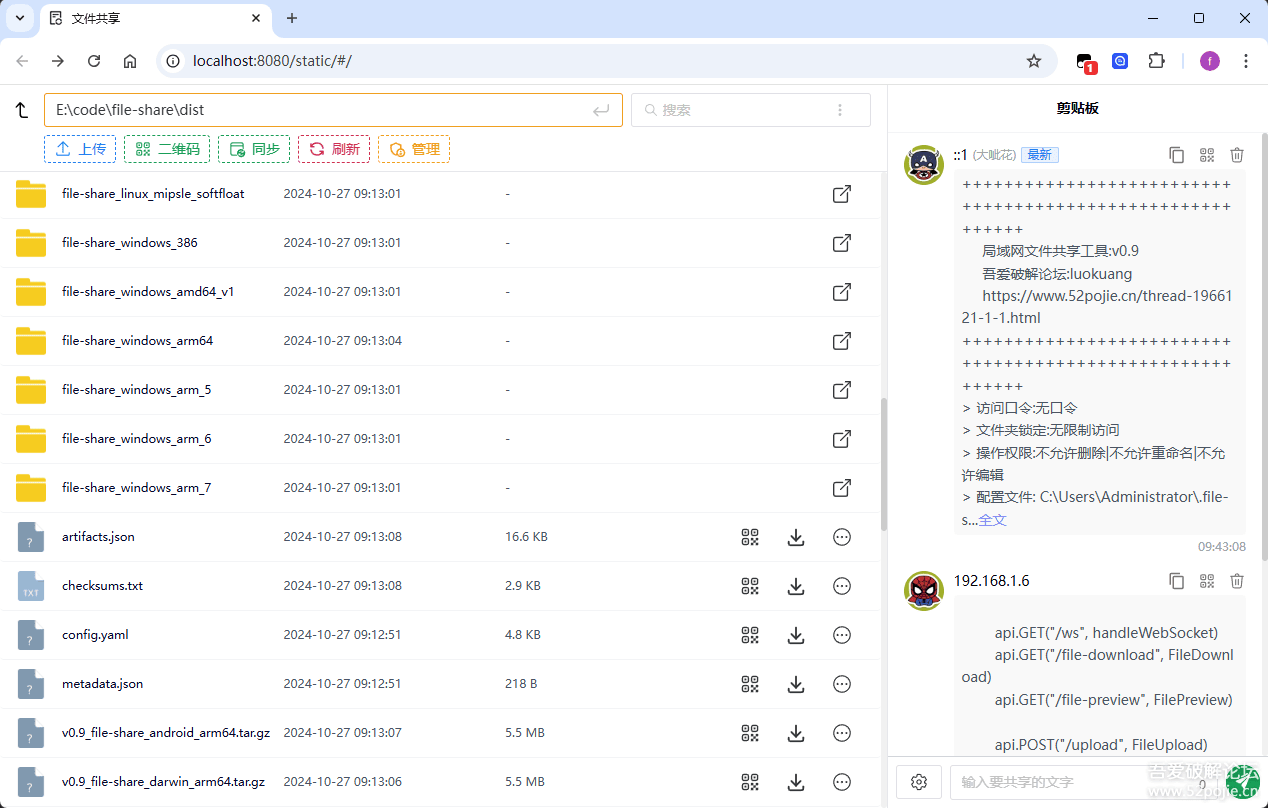Show QR code for artifacts.json
This screenshot has height=808, width=1268.
750,537
